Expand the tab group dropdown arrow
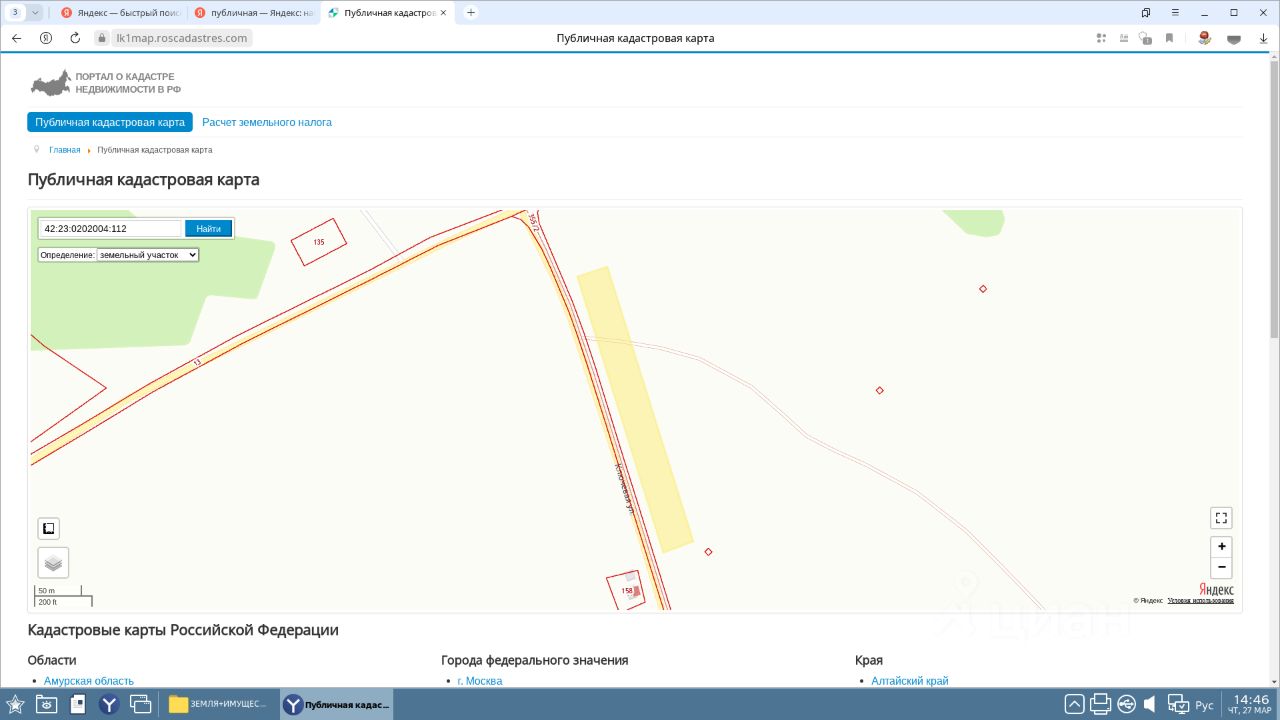The height and width of the screenshot is (720, 1280). click(36, 12)
